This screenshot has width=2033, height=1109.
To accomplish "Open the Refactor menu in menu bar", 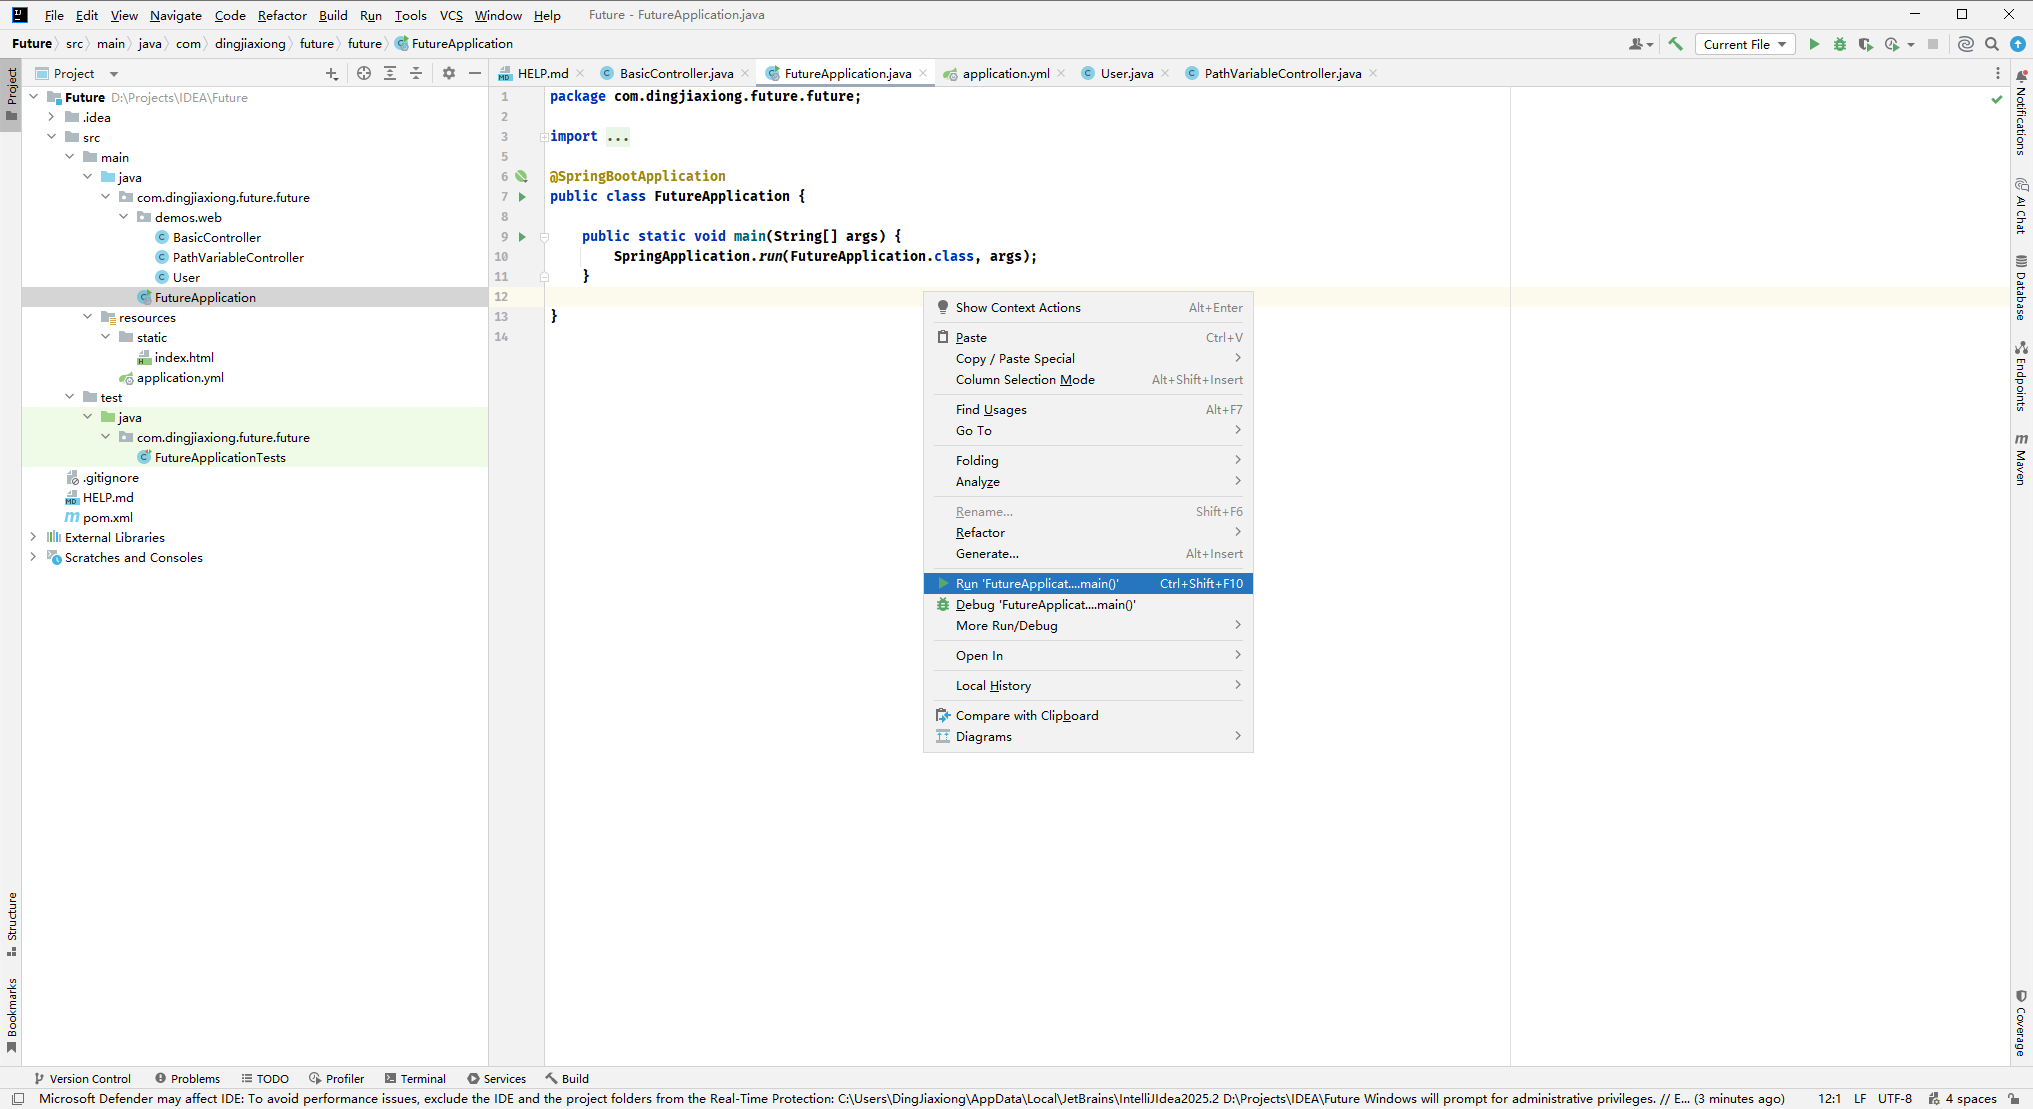I will [282, 15].
